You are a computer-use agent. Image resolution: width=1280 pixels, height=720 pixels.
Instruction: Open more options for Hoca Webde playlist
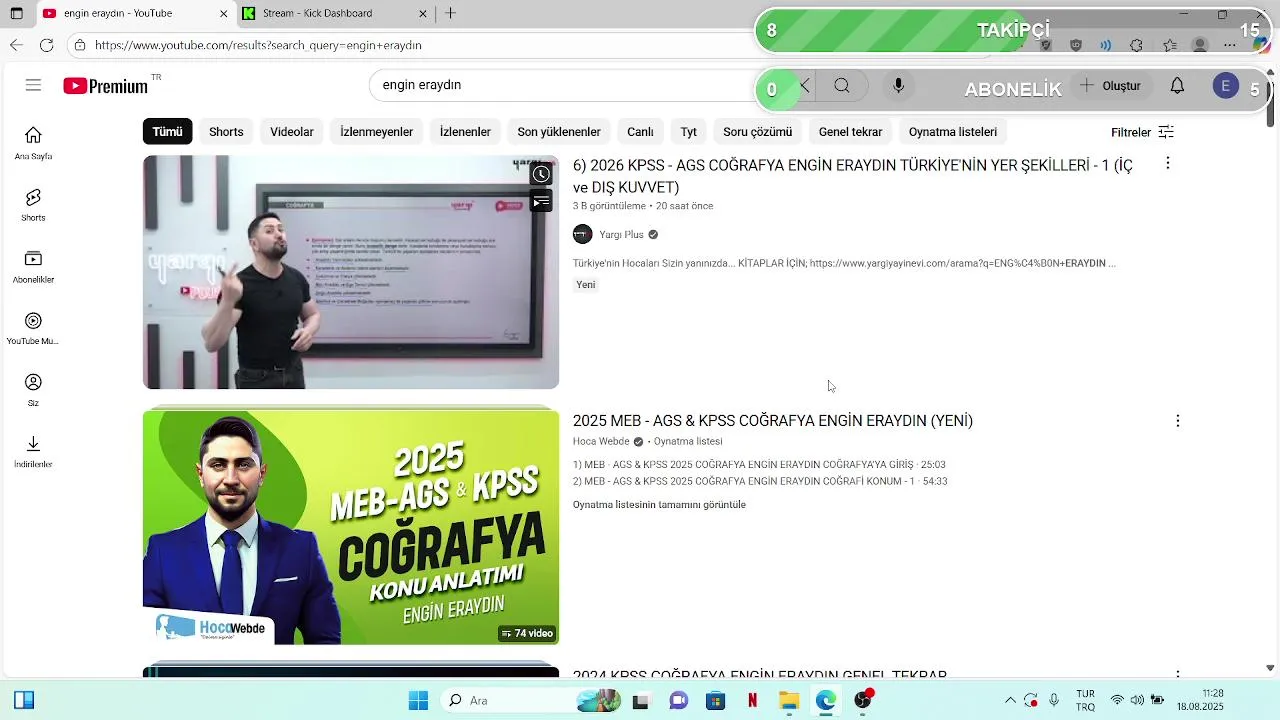(x=1177, y=421)
